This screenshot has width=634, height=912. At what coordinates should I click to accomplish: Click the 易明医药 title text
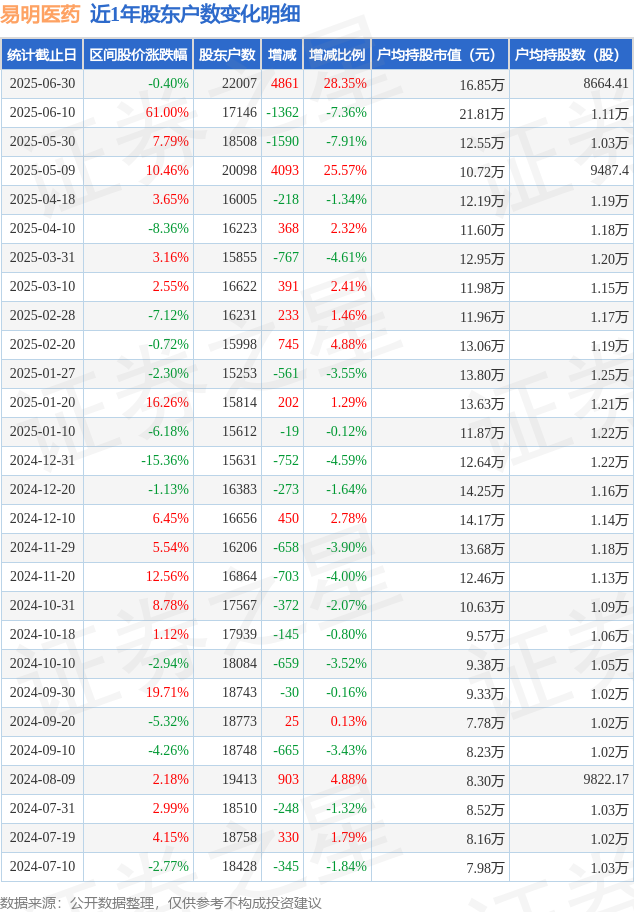(x=40, y=14)
